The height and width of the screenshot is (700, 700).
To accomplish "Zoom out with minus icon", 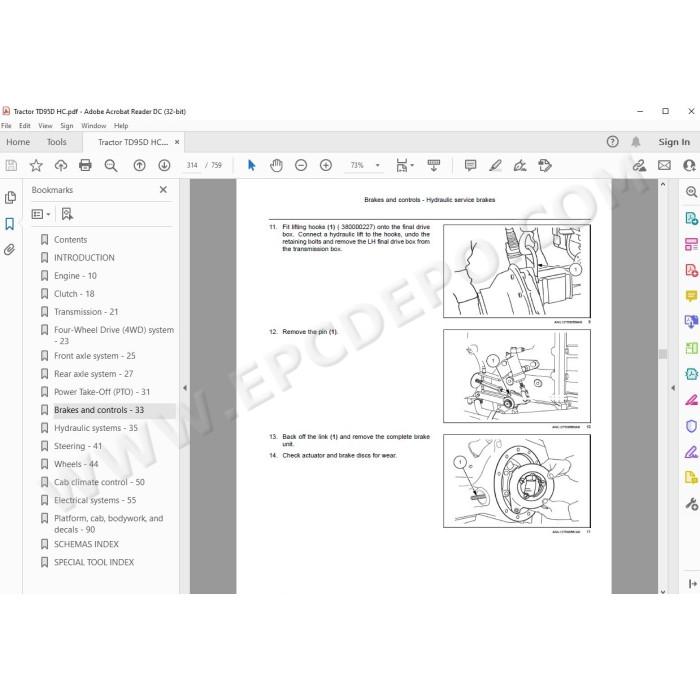I will click(301, 166).
